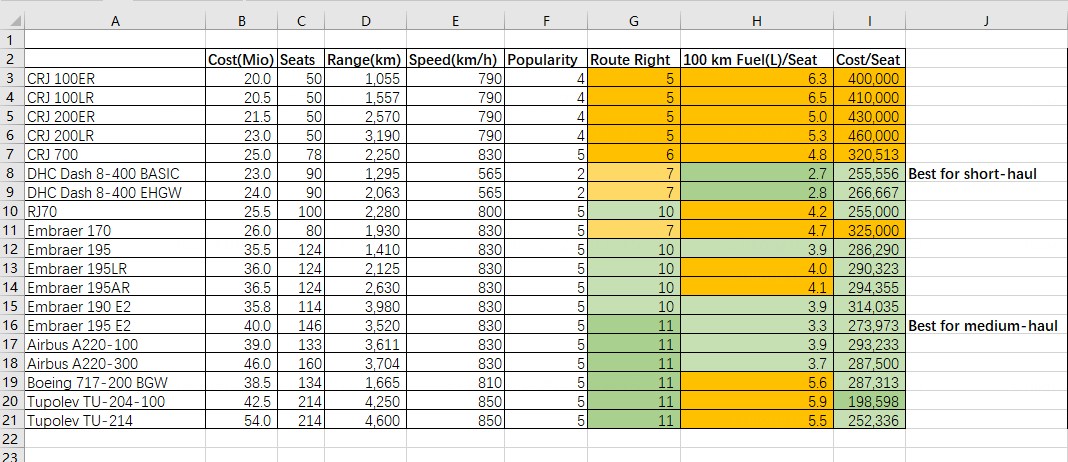The width and height of the screenshot is (1068, 462).
Task: Select the 4,600 range cell
Action: (x=366, y=421)
